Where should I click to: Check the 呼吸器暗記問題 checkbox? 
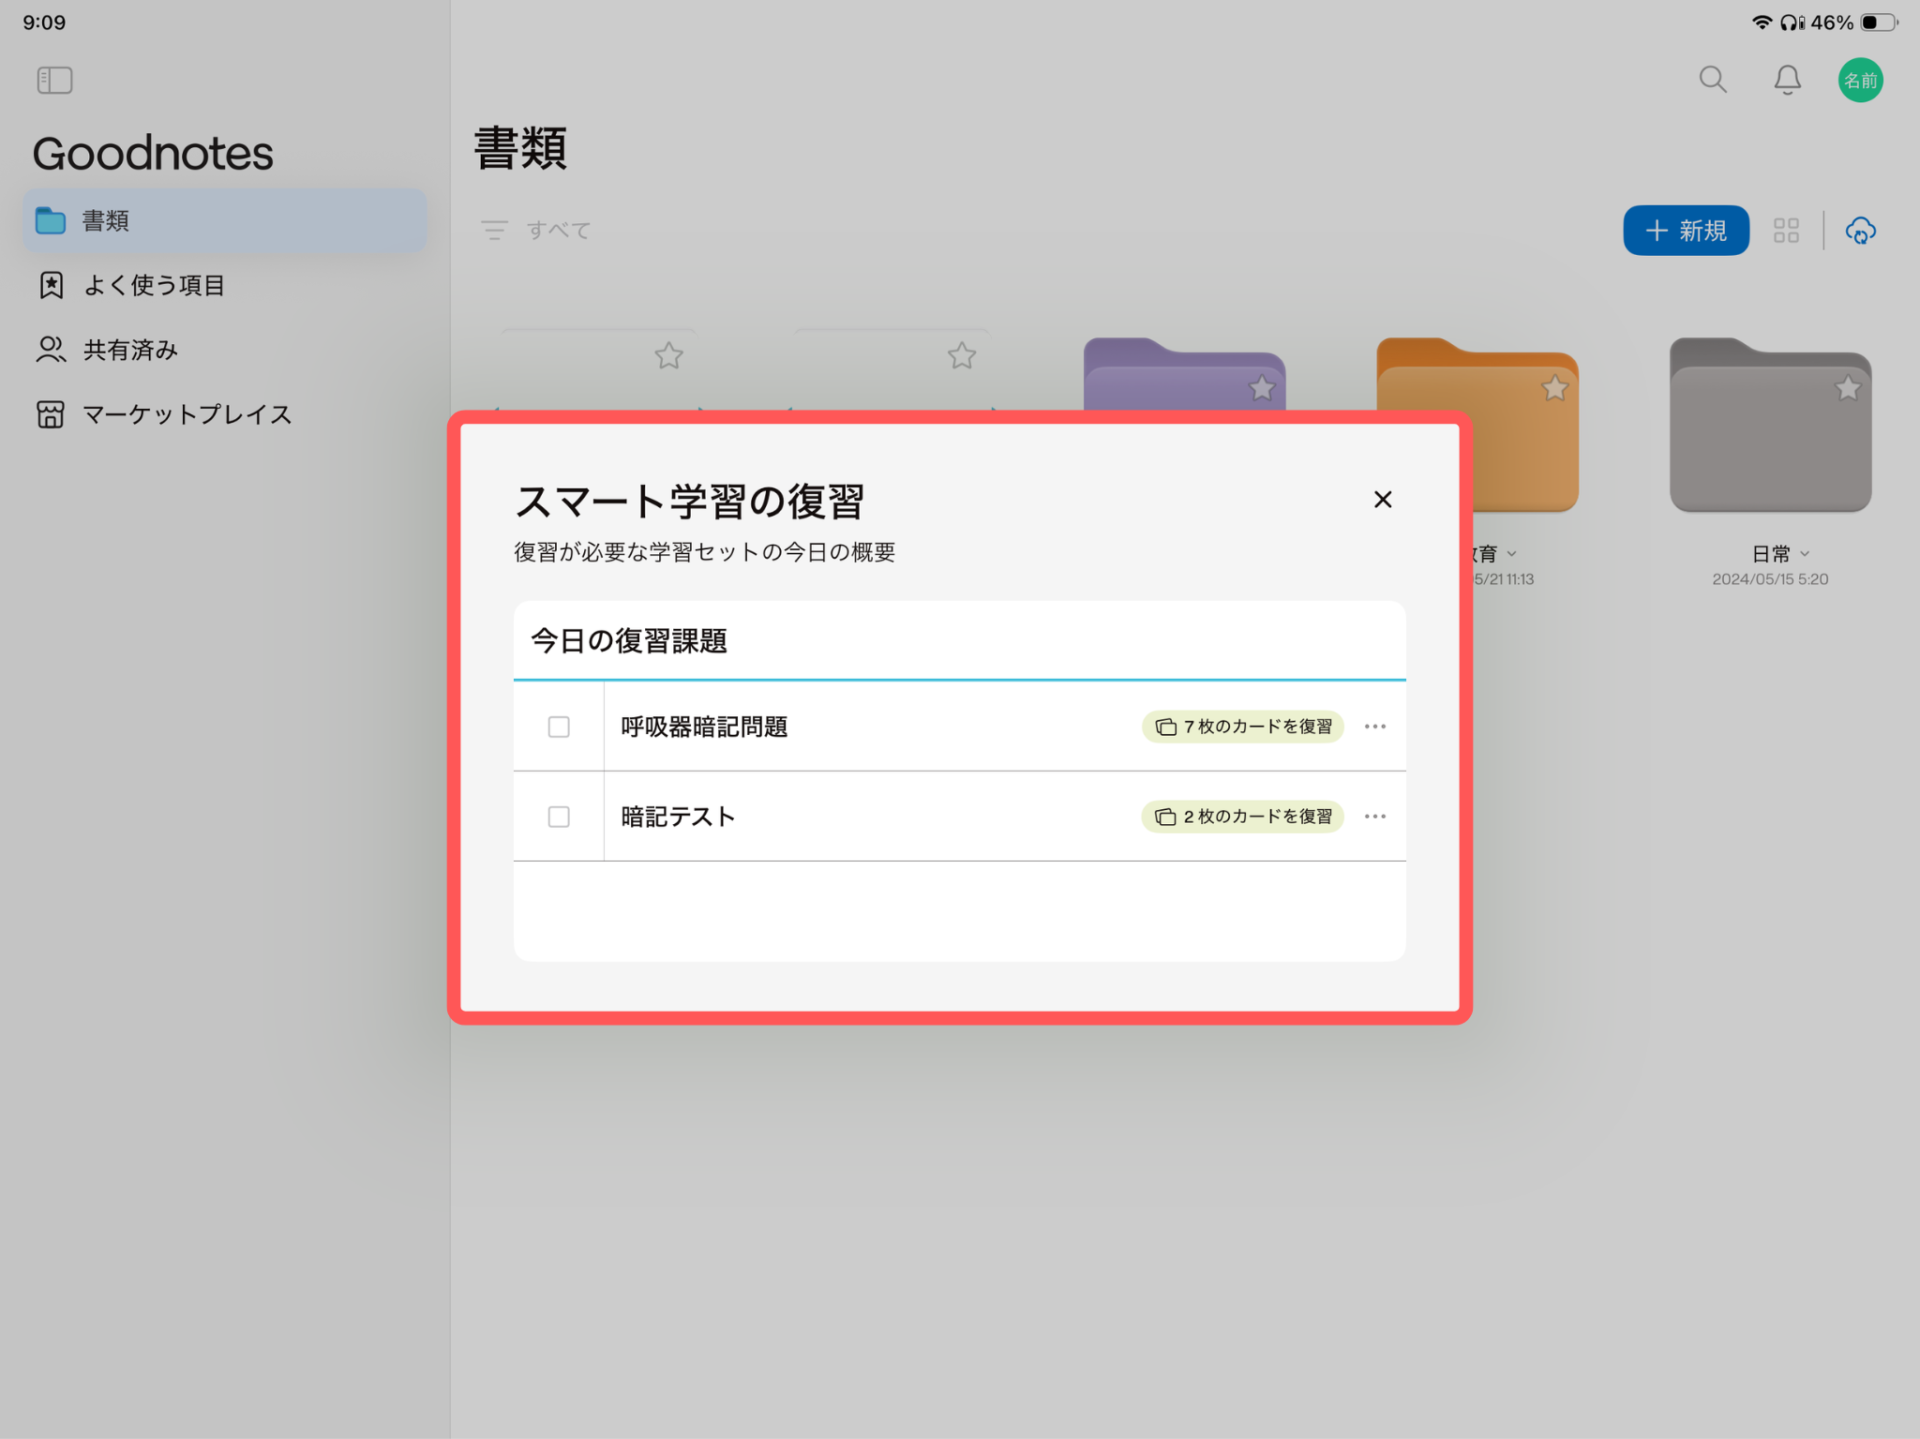(x=559, y=727)
